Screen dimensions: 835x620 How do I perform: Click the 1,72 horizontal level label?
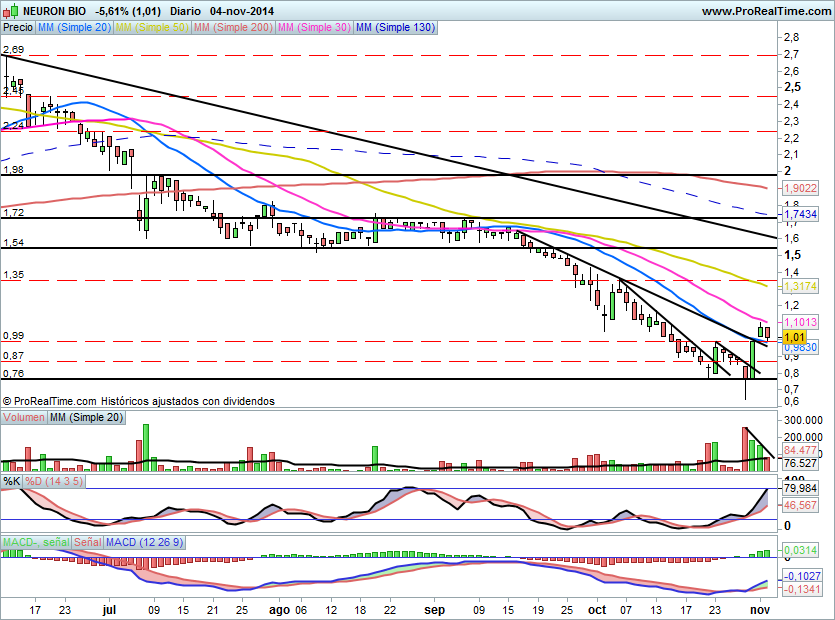coord(13,213)
